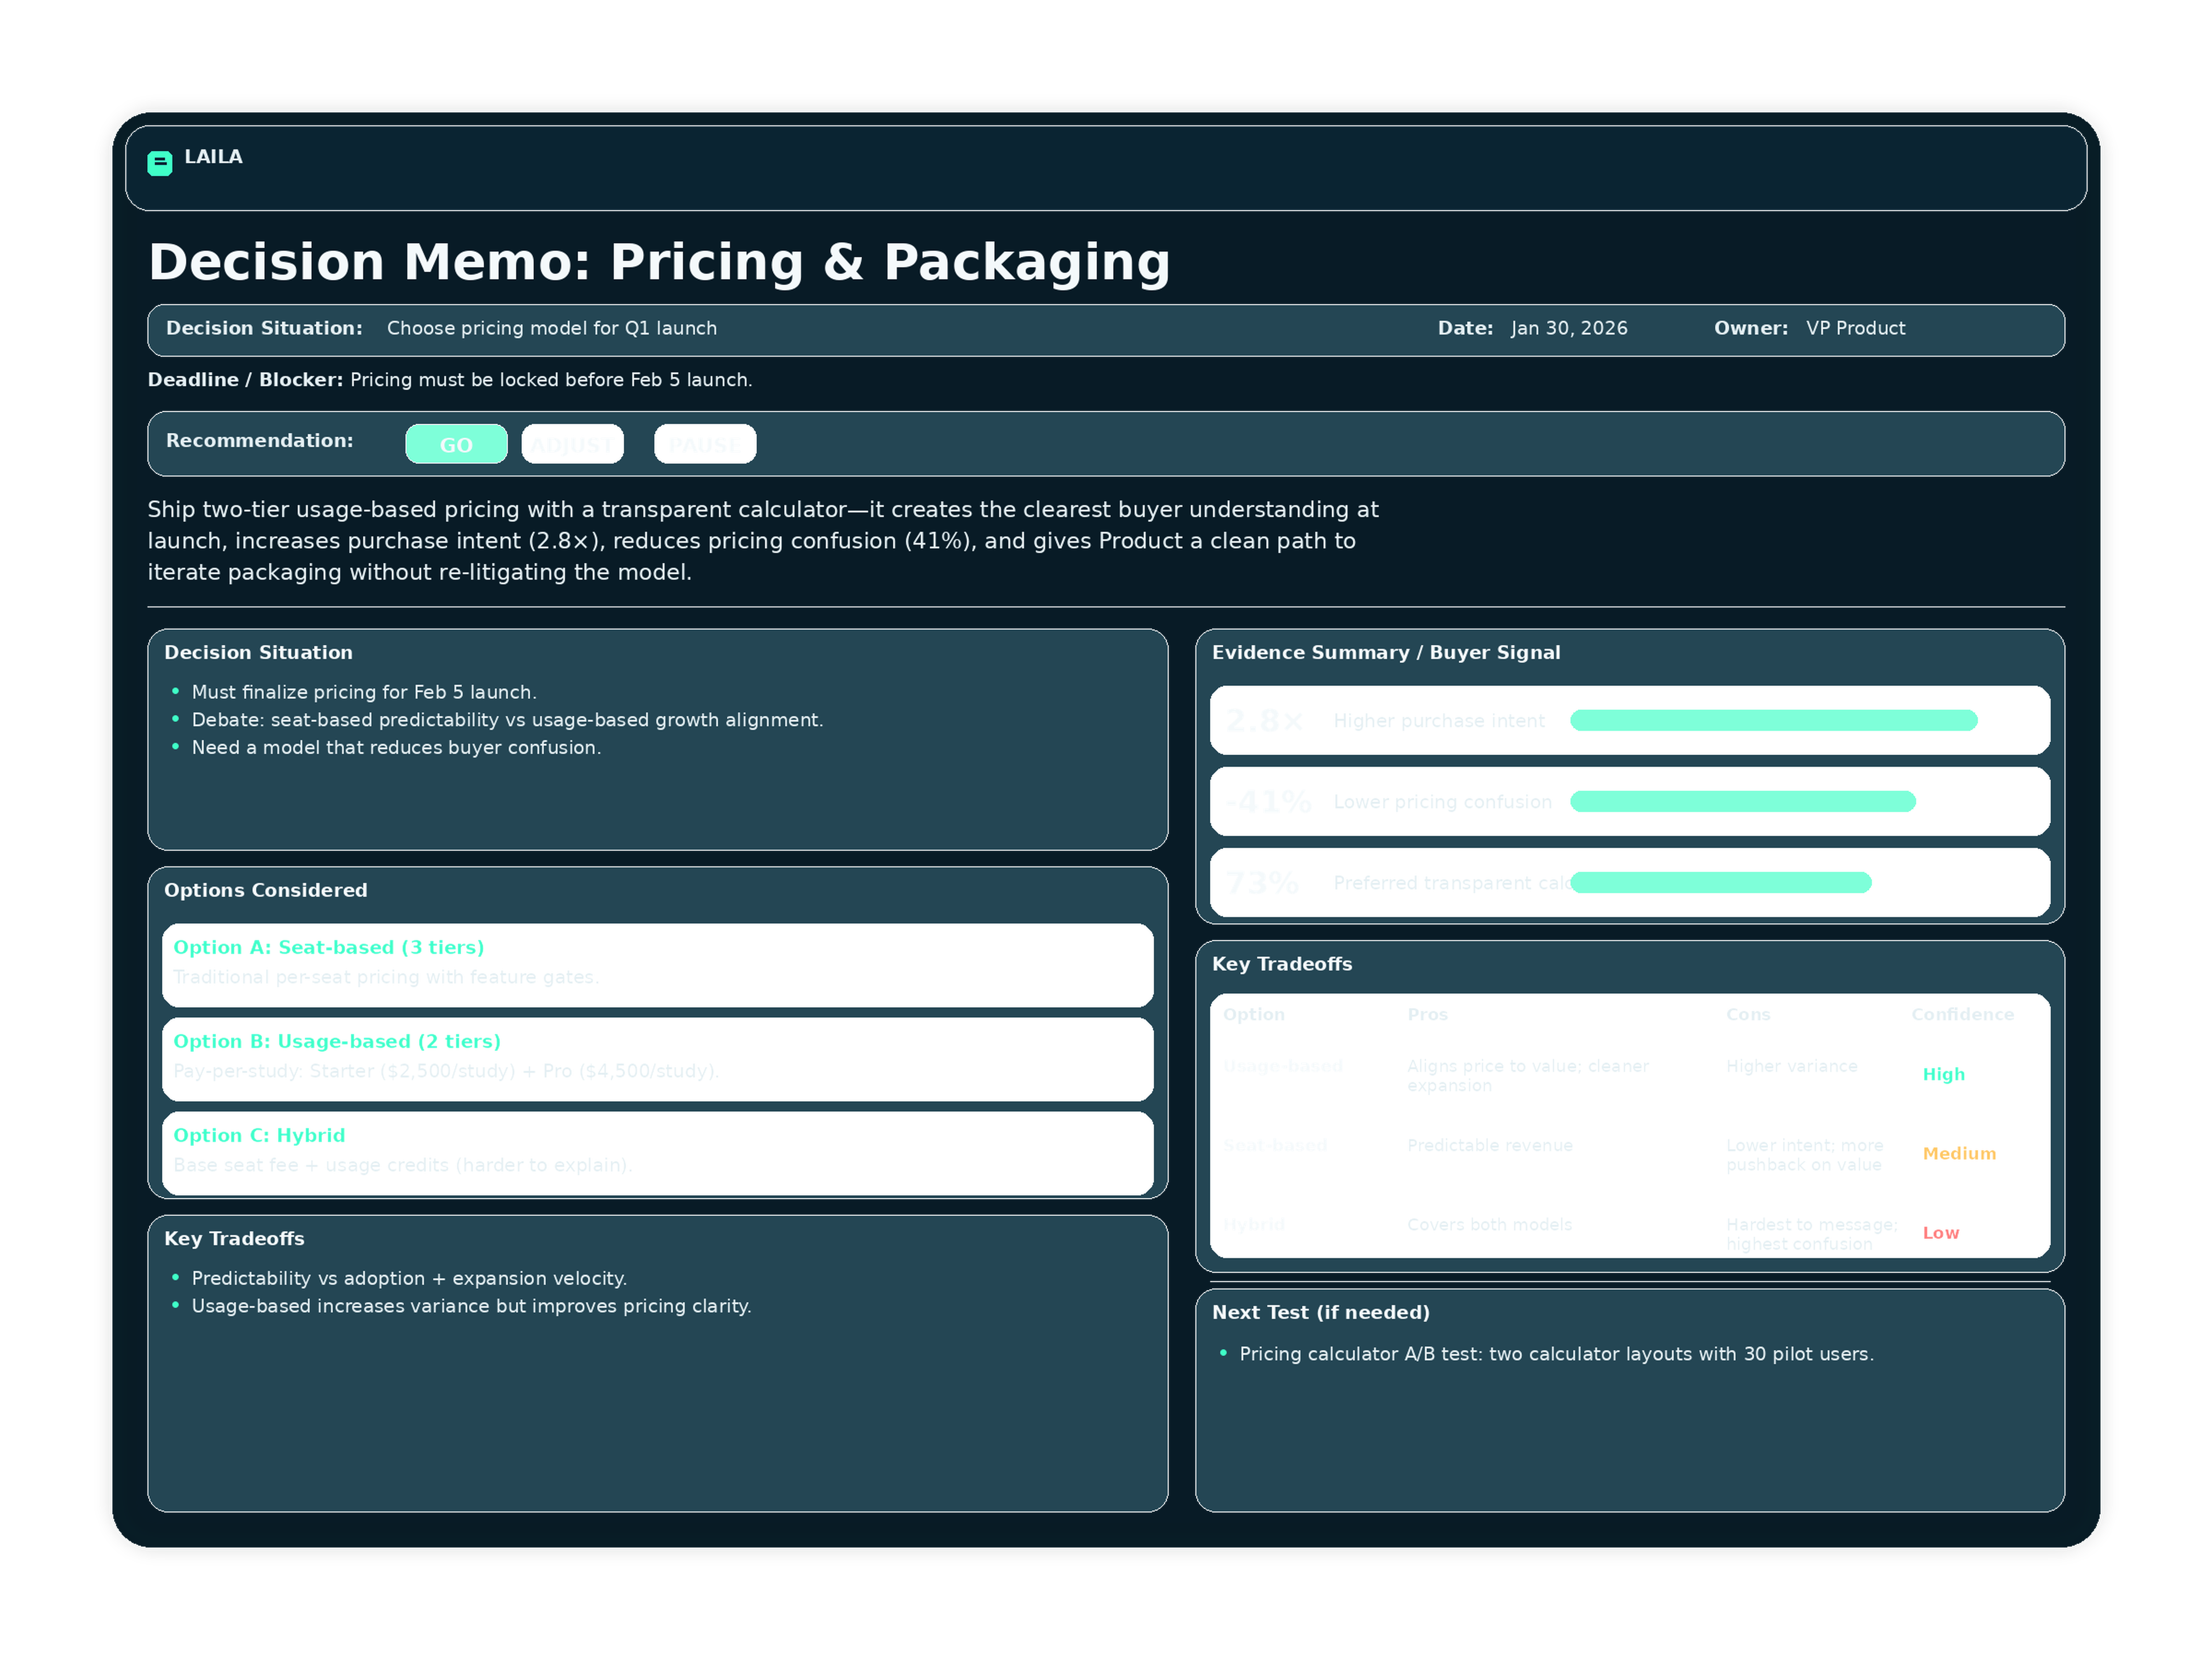Click the Low confidence label
Screen dimensions: 2212x1659
(x=1940, y=1233)
